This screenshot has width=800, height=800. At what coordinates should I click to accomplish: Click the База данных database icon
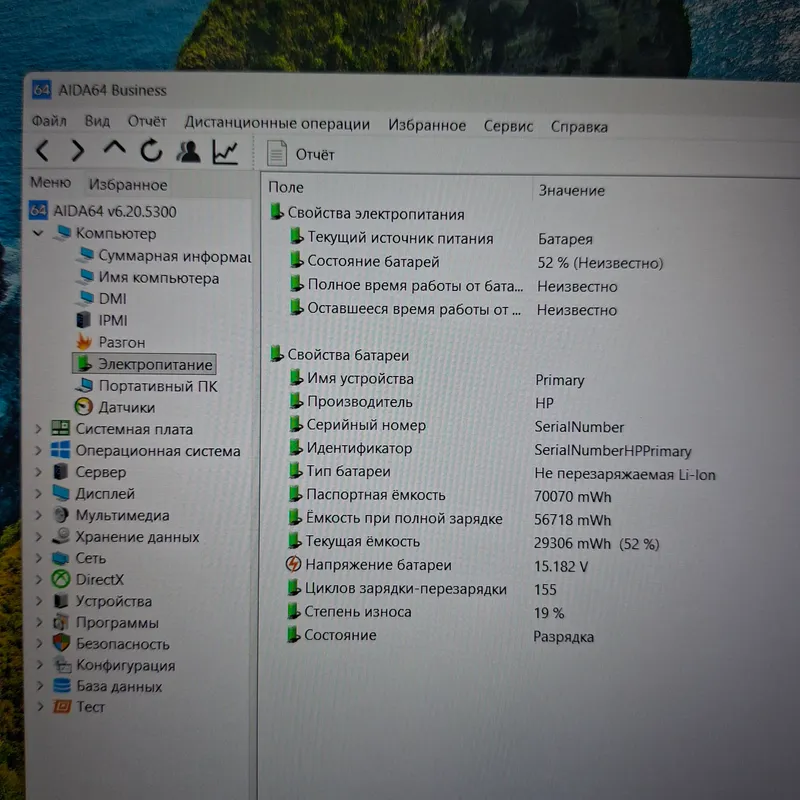pyautogui.click(x=62, y=685)
